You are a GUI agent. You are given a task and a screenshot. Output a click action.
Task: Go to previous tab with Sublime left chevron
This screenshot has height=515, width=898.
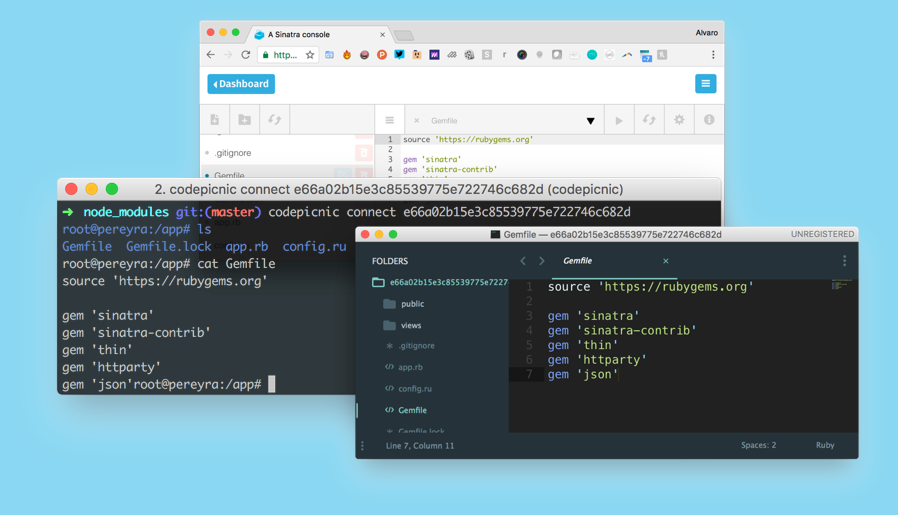click(523, 261)
